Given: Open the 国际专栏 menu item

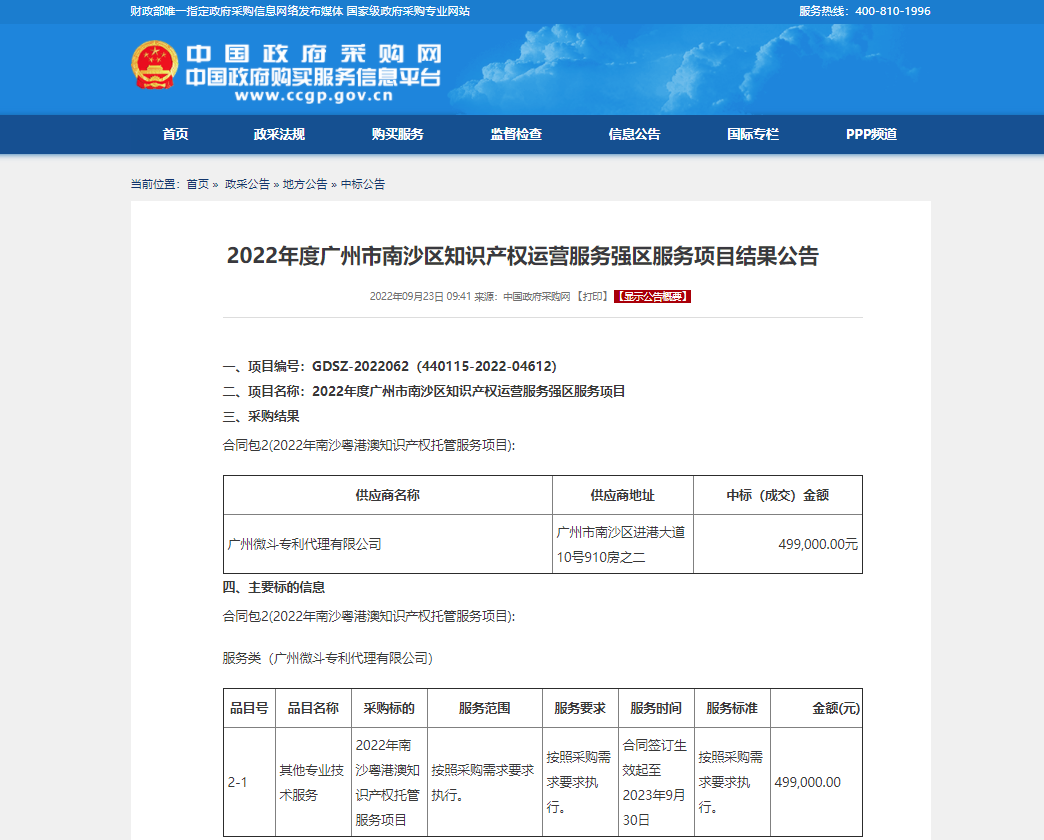Looking at the screenshot, I should (752, 134).
